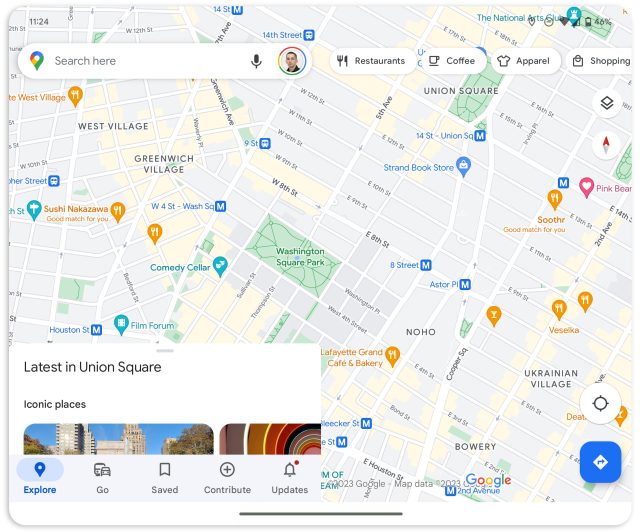
Task: Select the Apparel category chip
Action: pyautogui.click(x=524, y=61)
